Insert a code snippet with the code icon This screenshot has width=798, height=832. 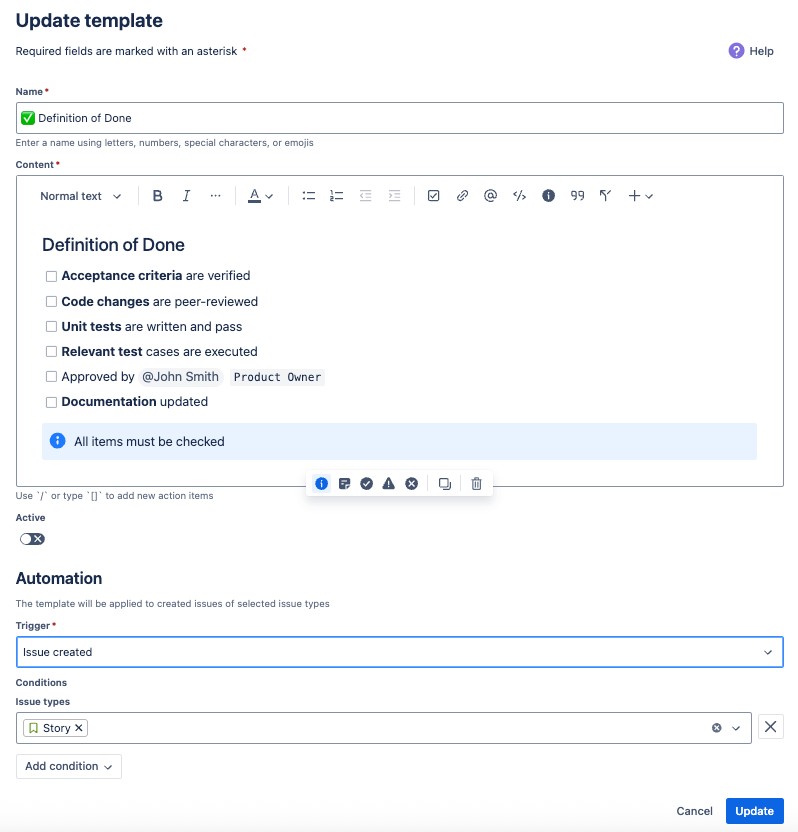pyautogui.click(x=519, y=196)
